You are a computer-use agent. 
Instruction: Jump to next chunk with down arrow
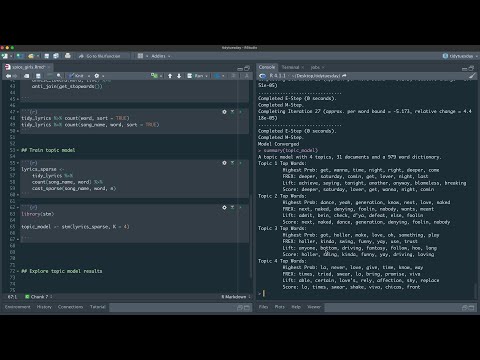point(179,76)
